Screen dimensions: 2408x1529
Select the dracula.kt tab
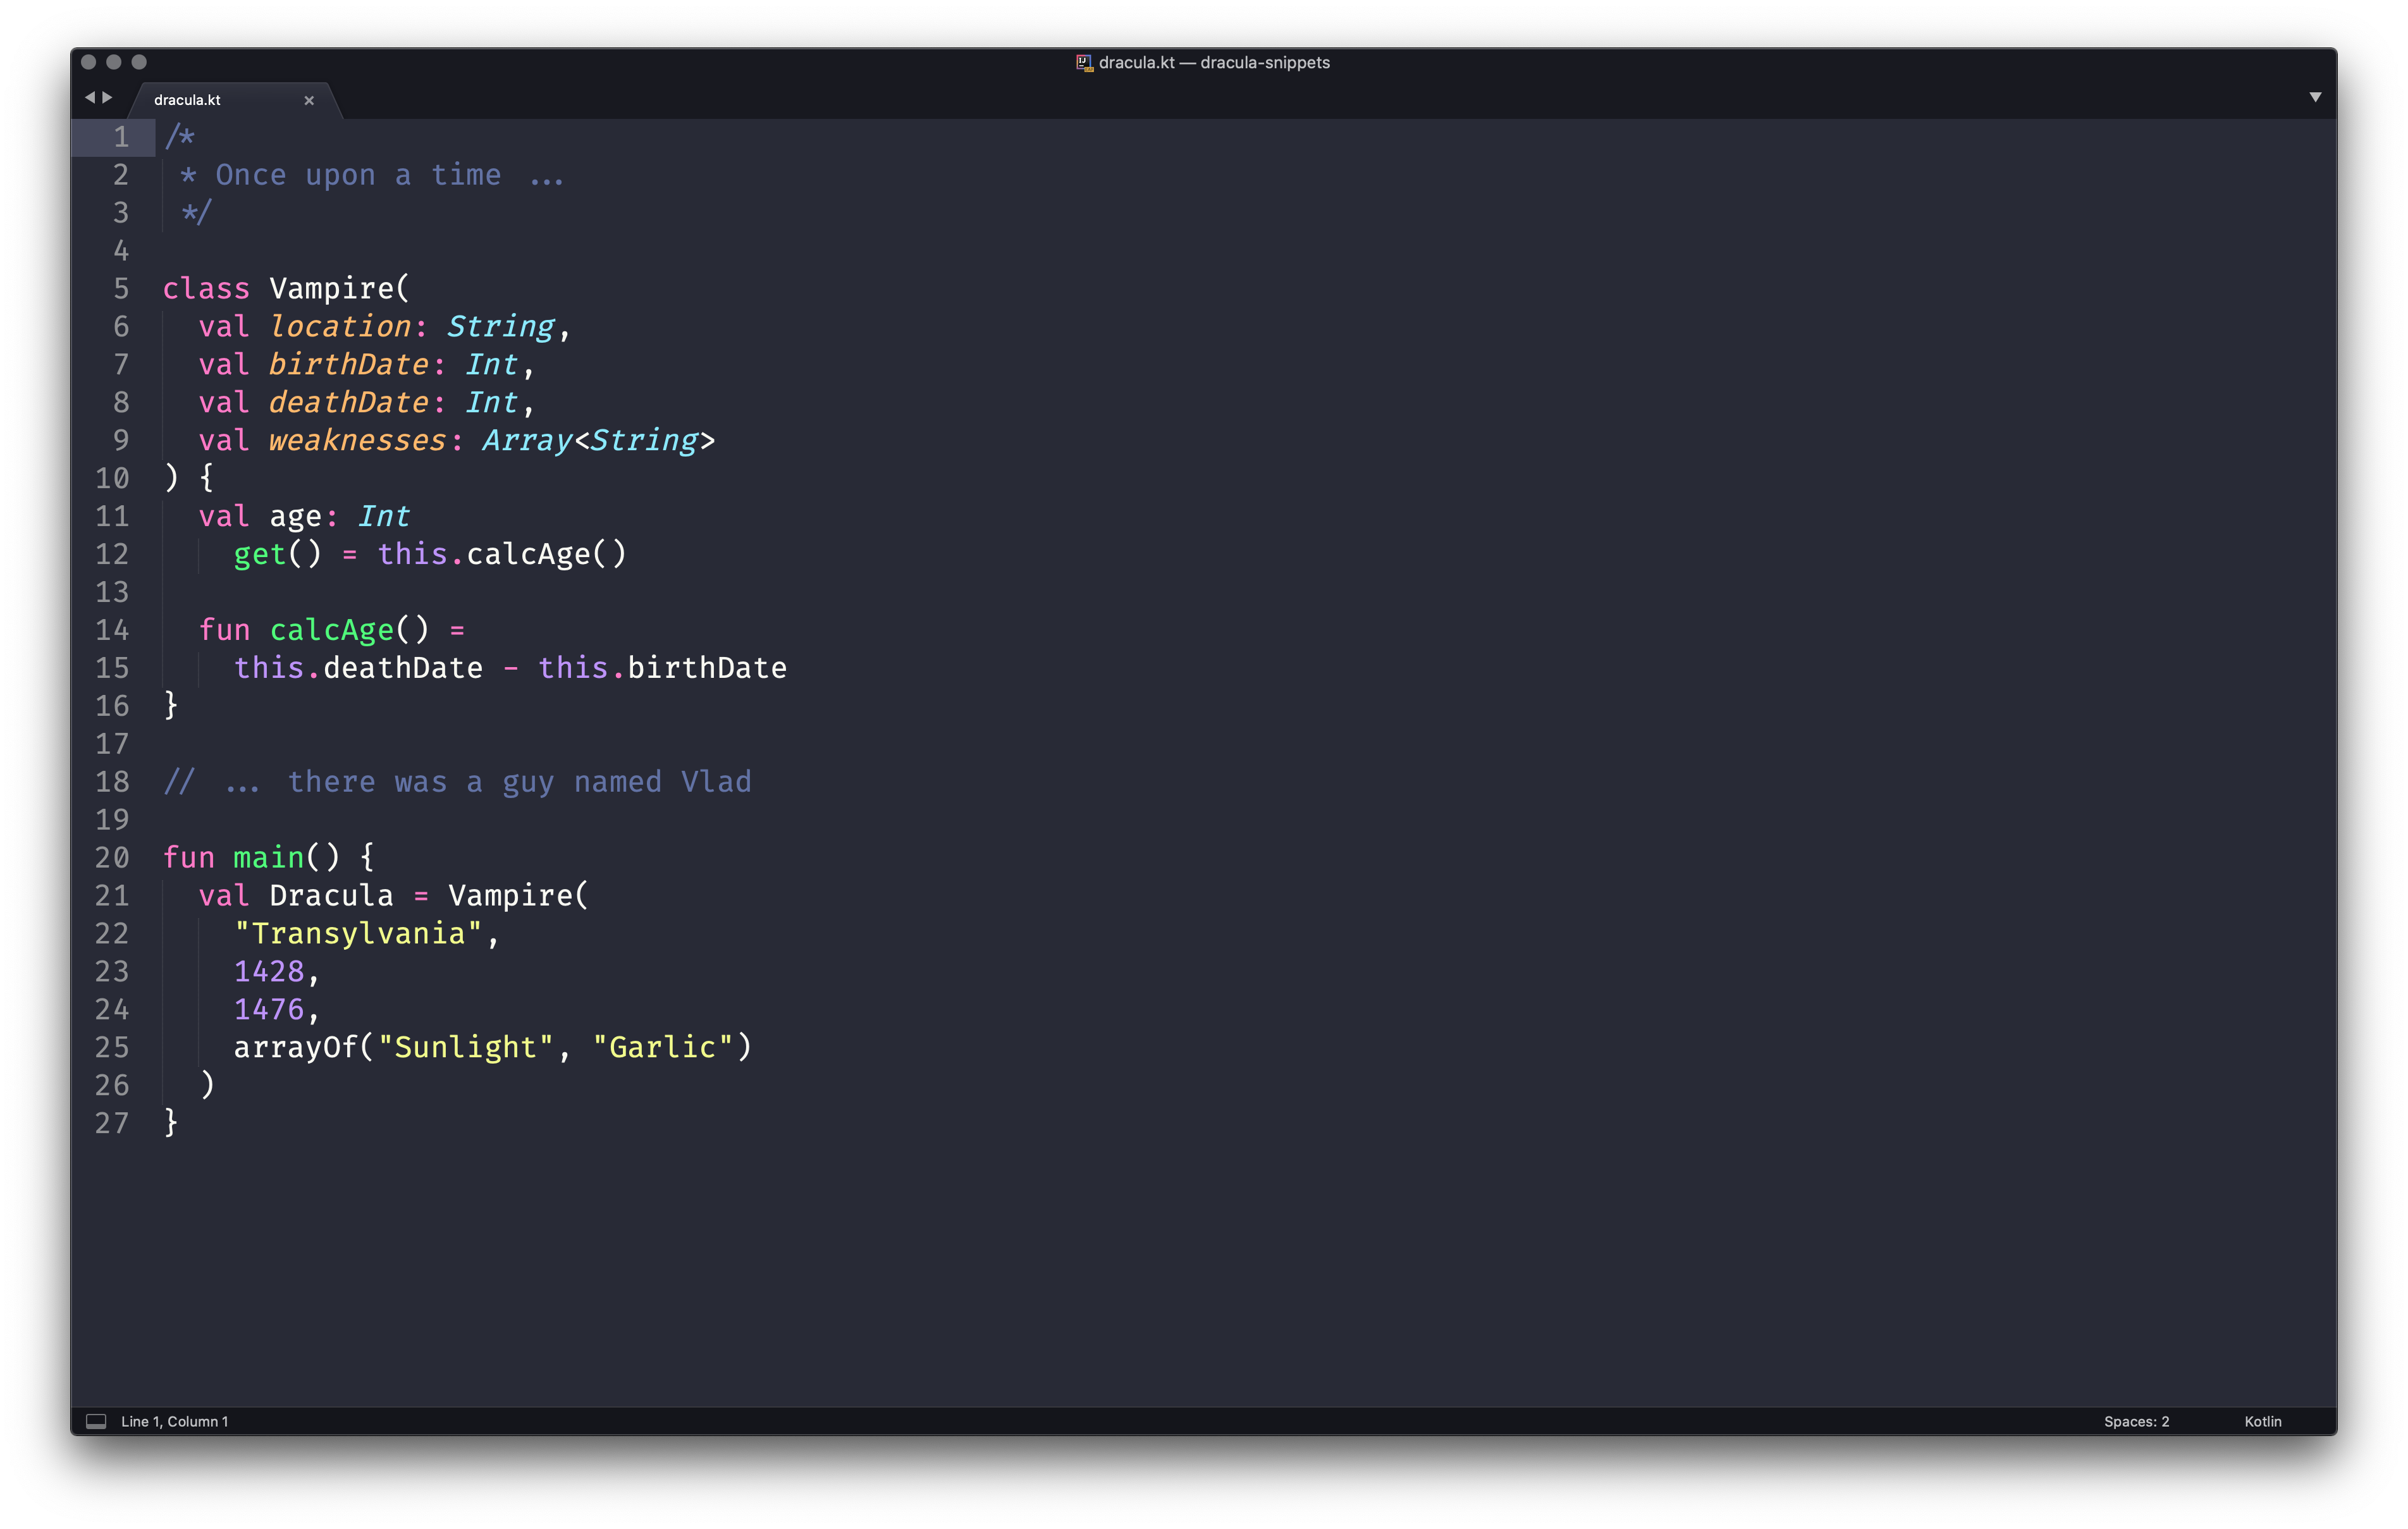click(x=188, y=100)
